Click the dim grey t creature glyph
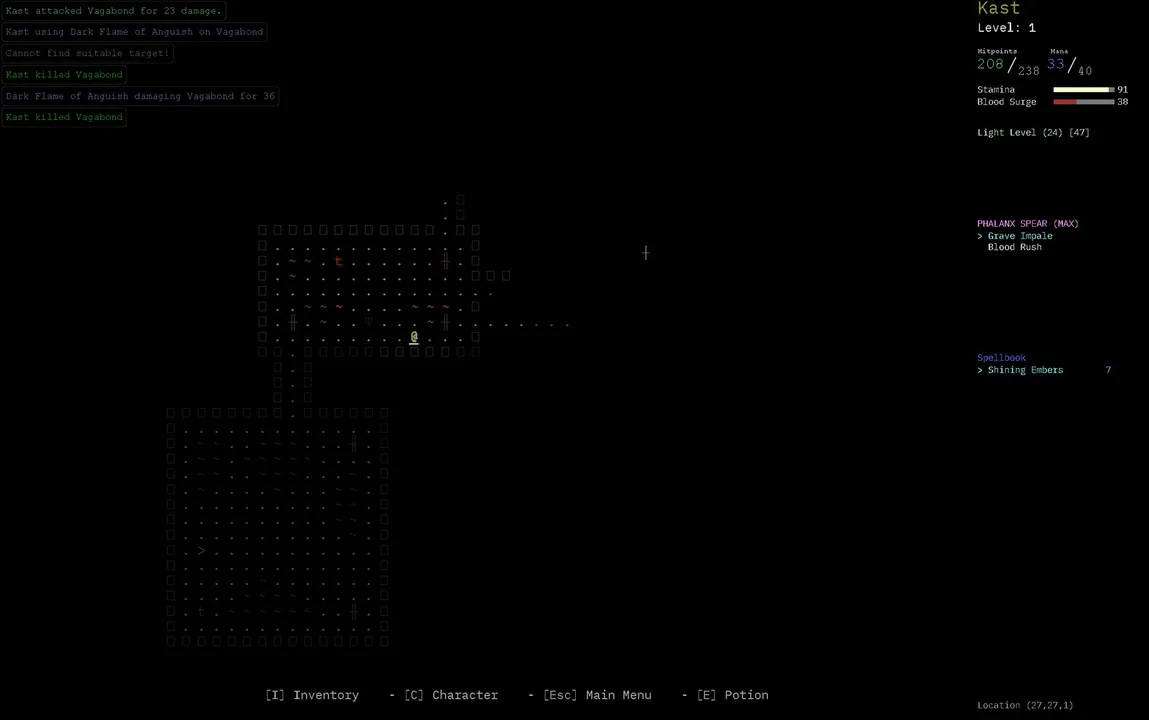 click(x=201, y=612)
